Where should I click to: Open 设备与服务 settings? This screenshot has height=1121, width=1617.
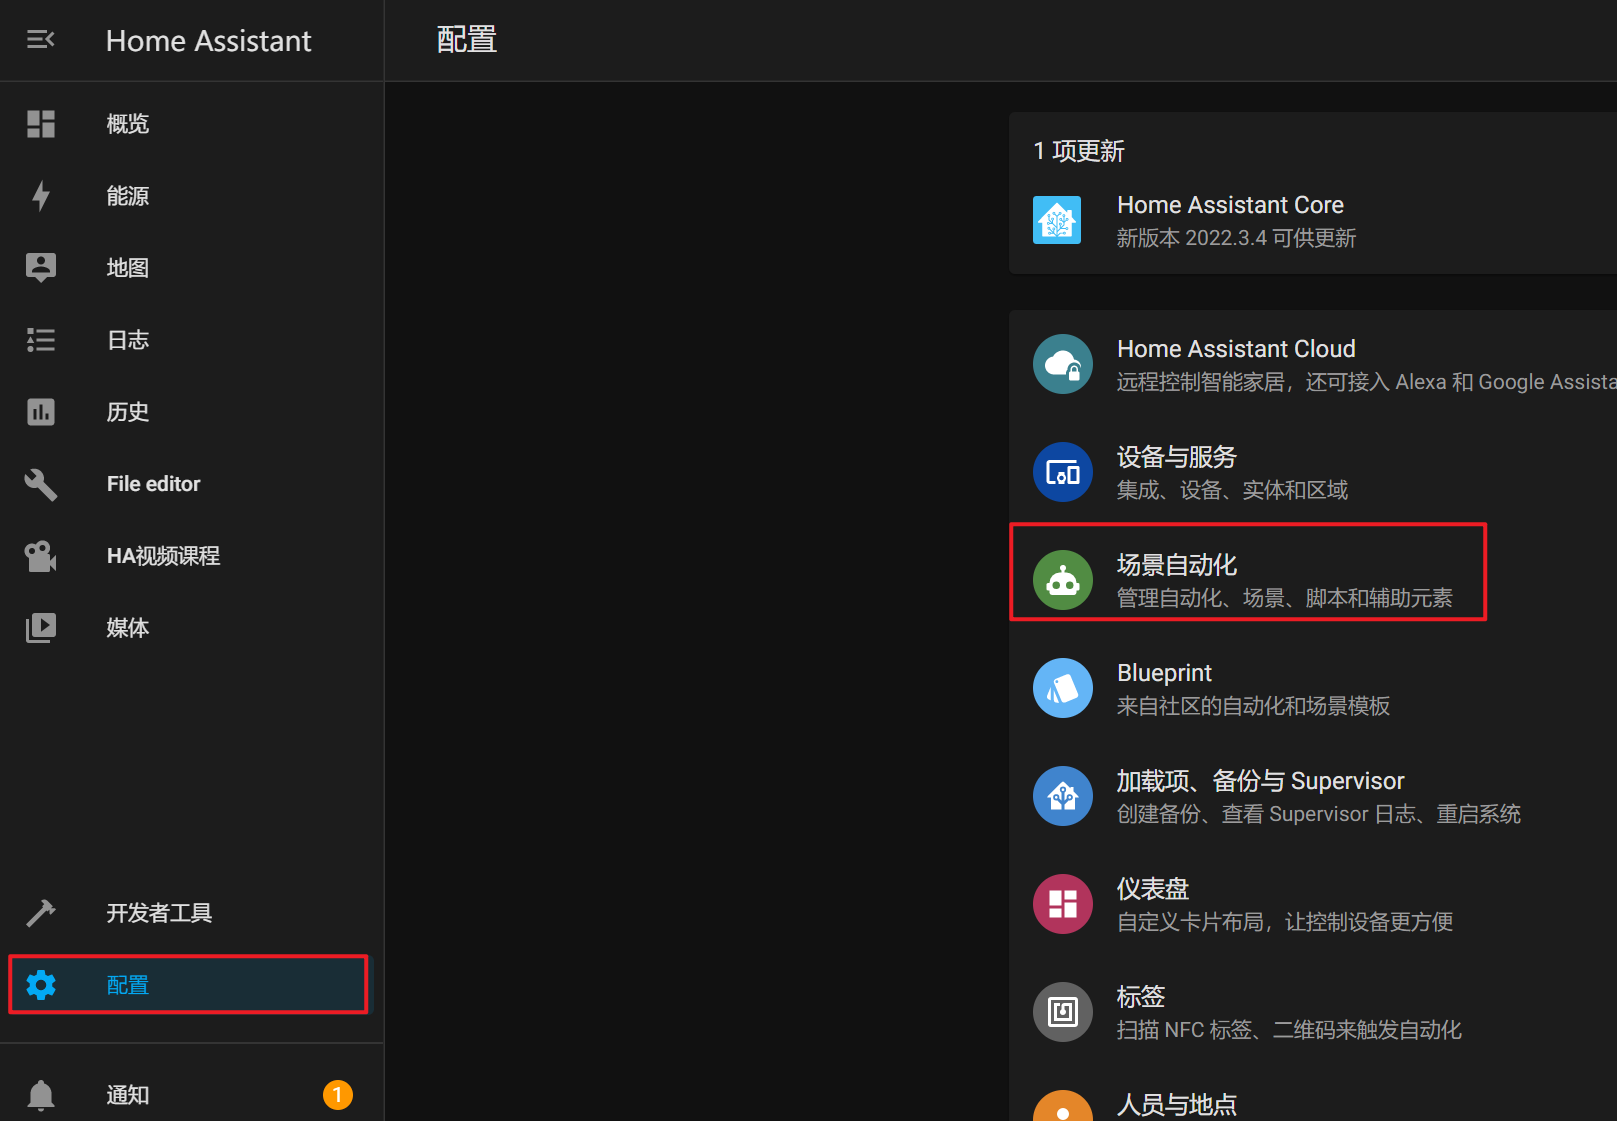pos(1313,472)
